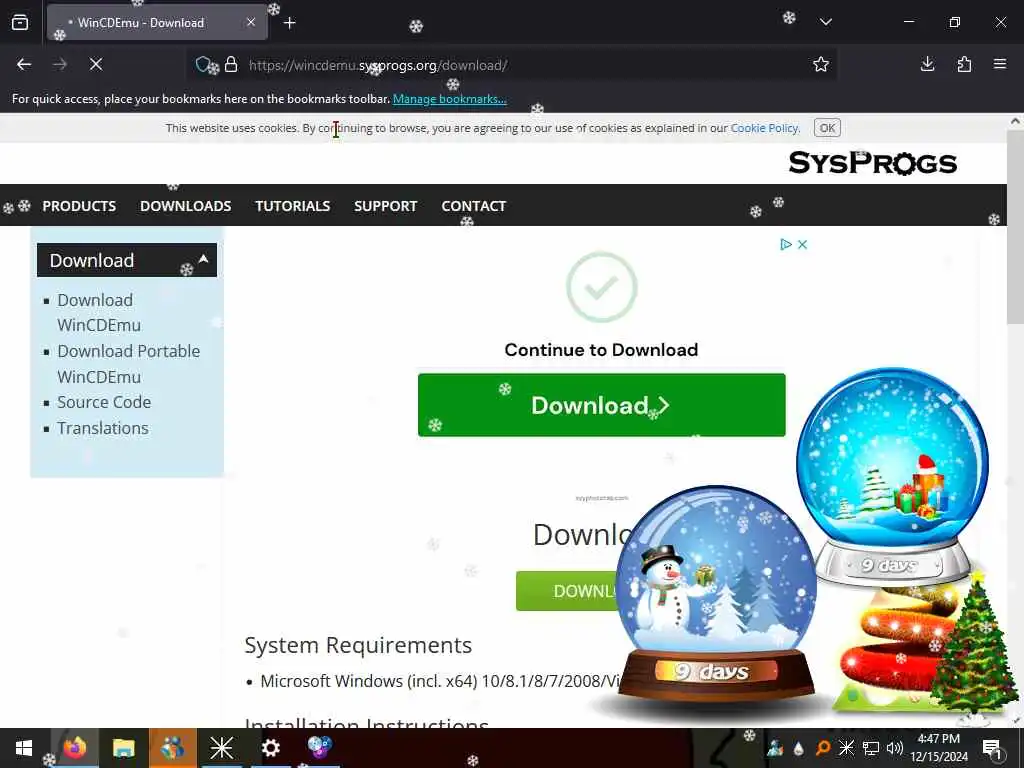Open the notification center icon
Viewport: 1024px width, 768px height.
(x=992, y=748)
